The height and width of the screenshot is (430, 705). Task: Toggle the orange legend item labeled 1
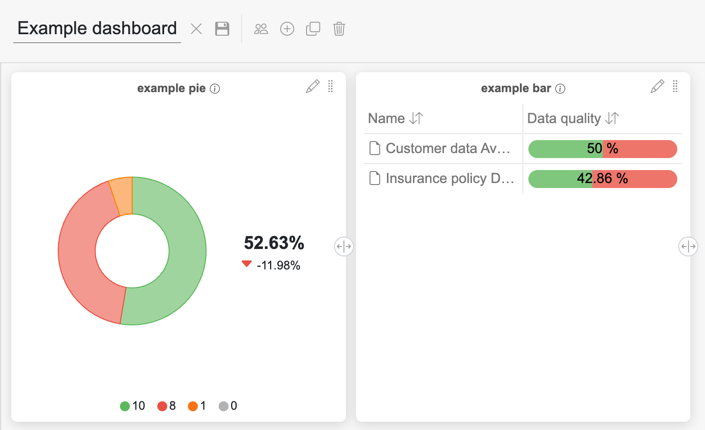click(x=197, y=406)
